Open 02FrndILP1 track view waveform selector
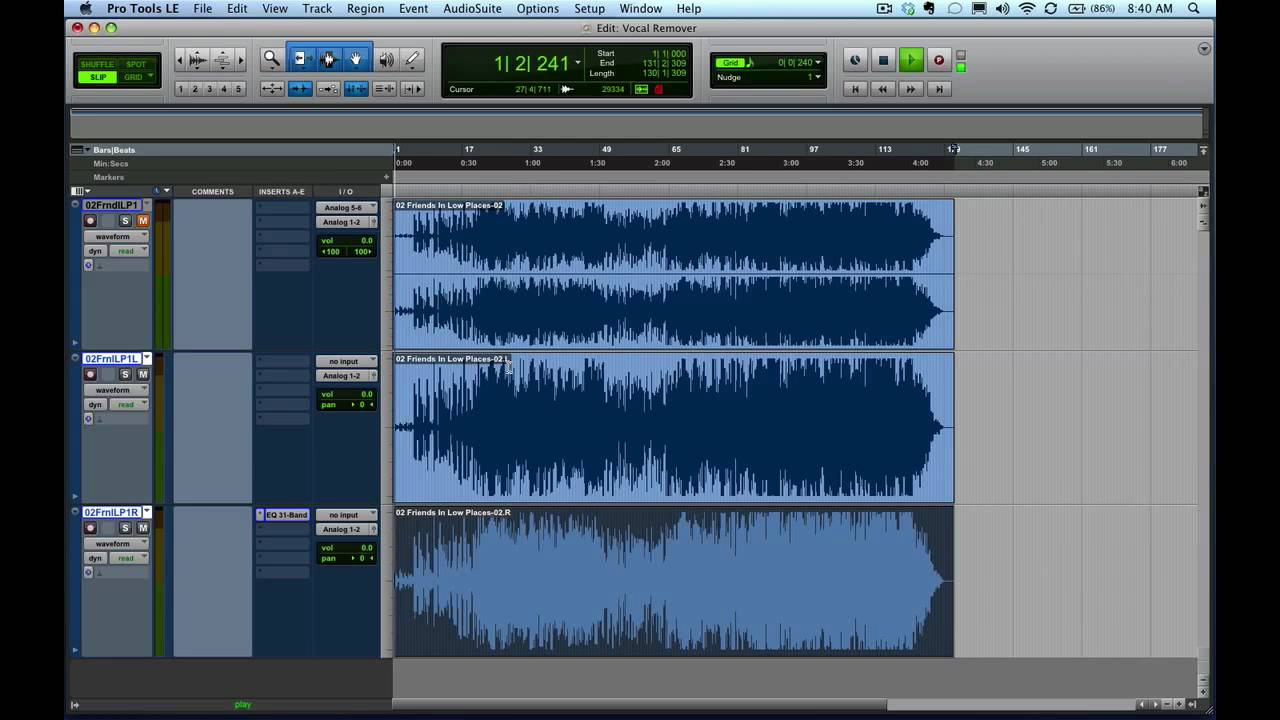 point(116,237)
